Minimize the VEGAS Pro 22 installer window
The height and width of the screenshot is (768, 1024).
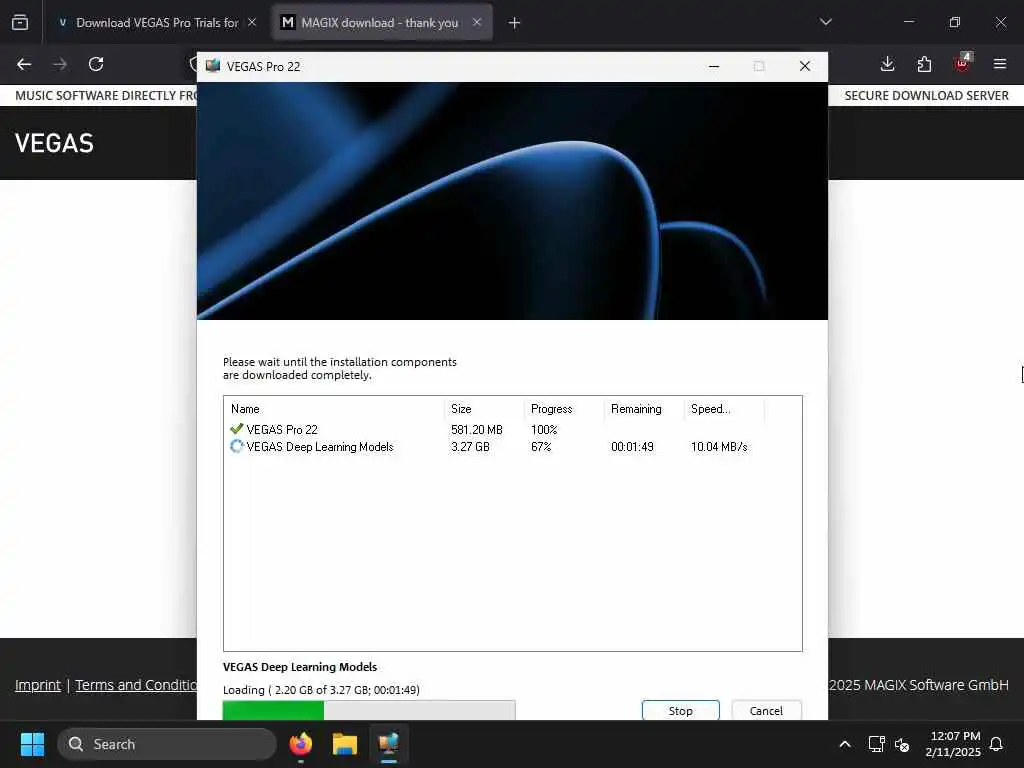point(714,66)
